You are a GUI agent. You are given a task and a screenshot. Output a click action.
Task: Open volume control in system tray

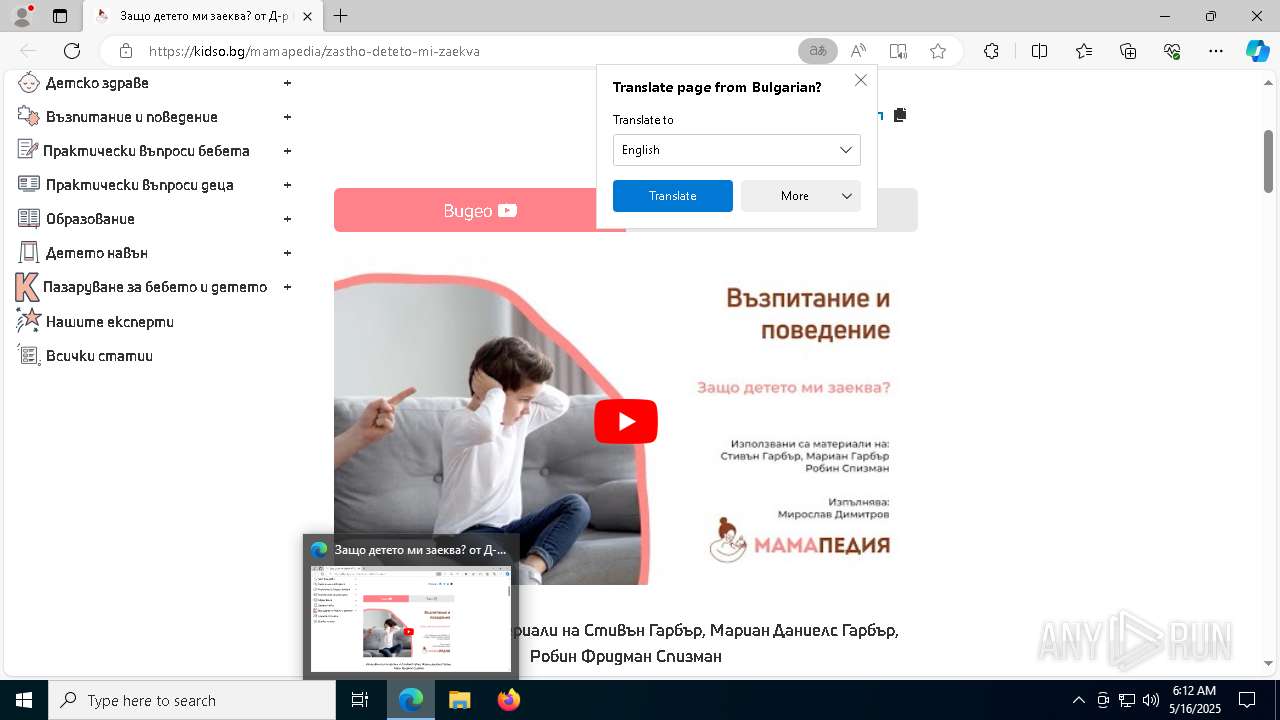tap(1151, 700)
